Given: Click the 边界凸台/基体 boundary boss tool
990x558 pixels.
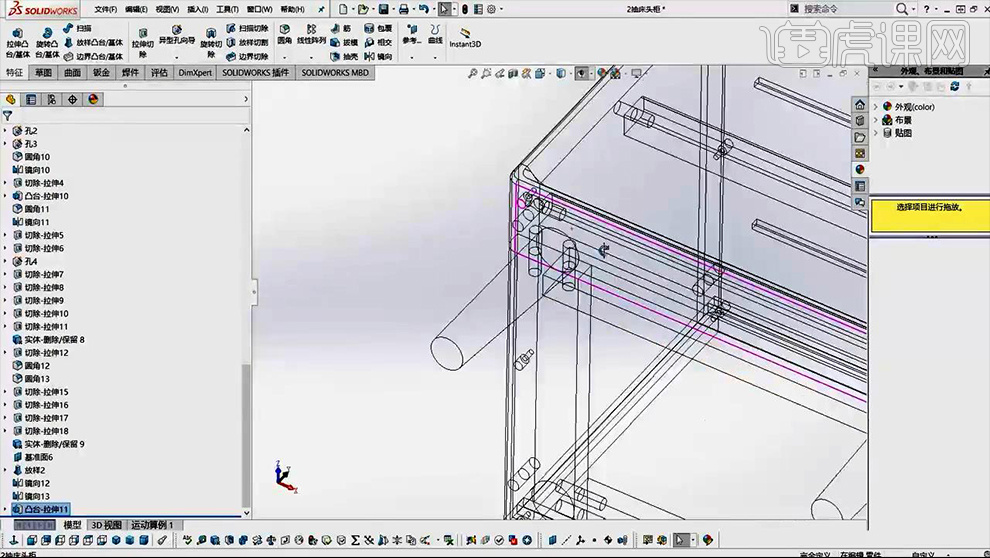Looking at the screenshot, I should 93,56.
